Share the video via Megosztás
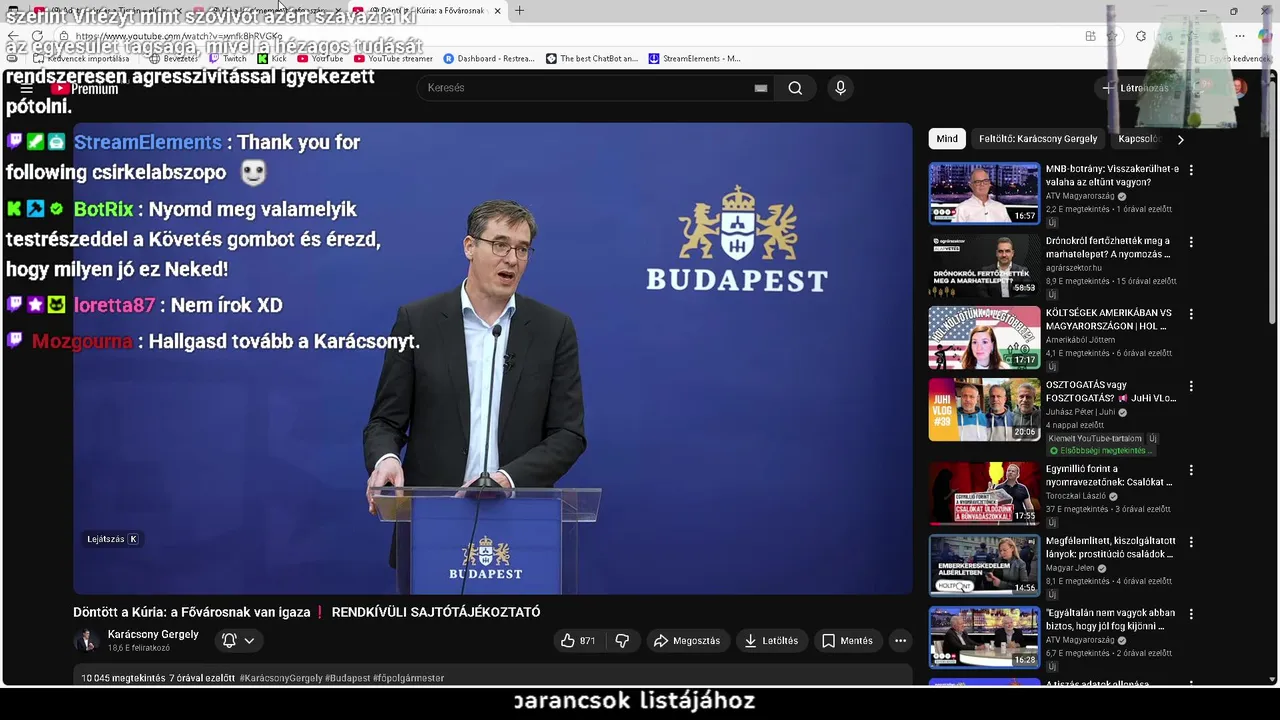The image size is (1280, 720). tap(687, 641)
